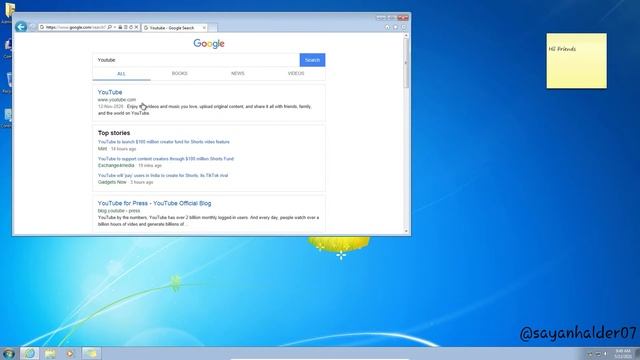Click the stop (X) icon in the address bar
The width and height of the screenshot is (640, 360).
click(x=136, y=27)
